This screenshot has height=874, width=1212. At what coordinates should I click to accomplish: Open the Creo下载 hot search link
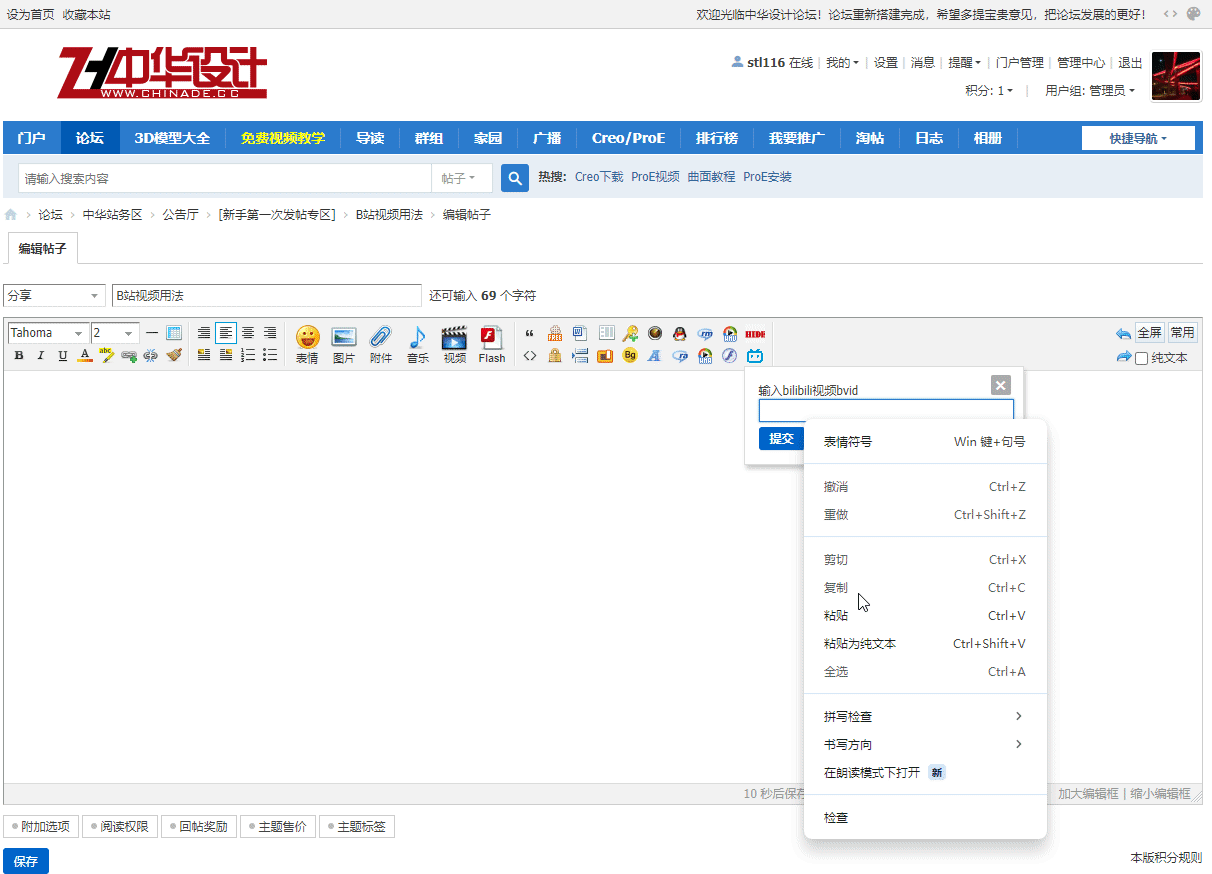(x=599, y=177)
